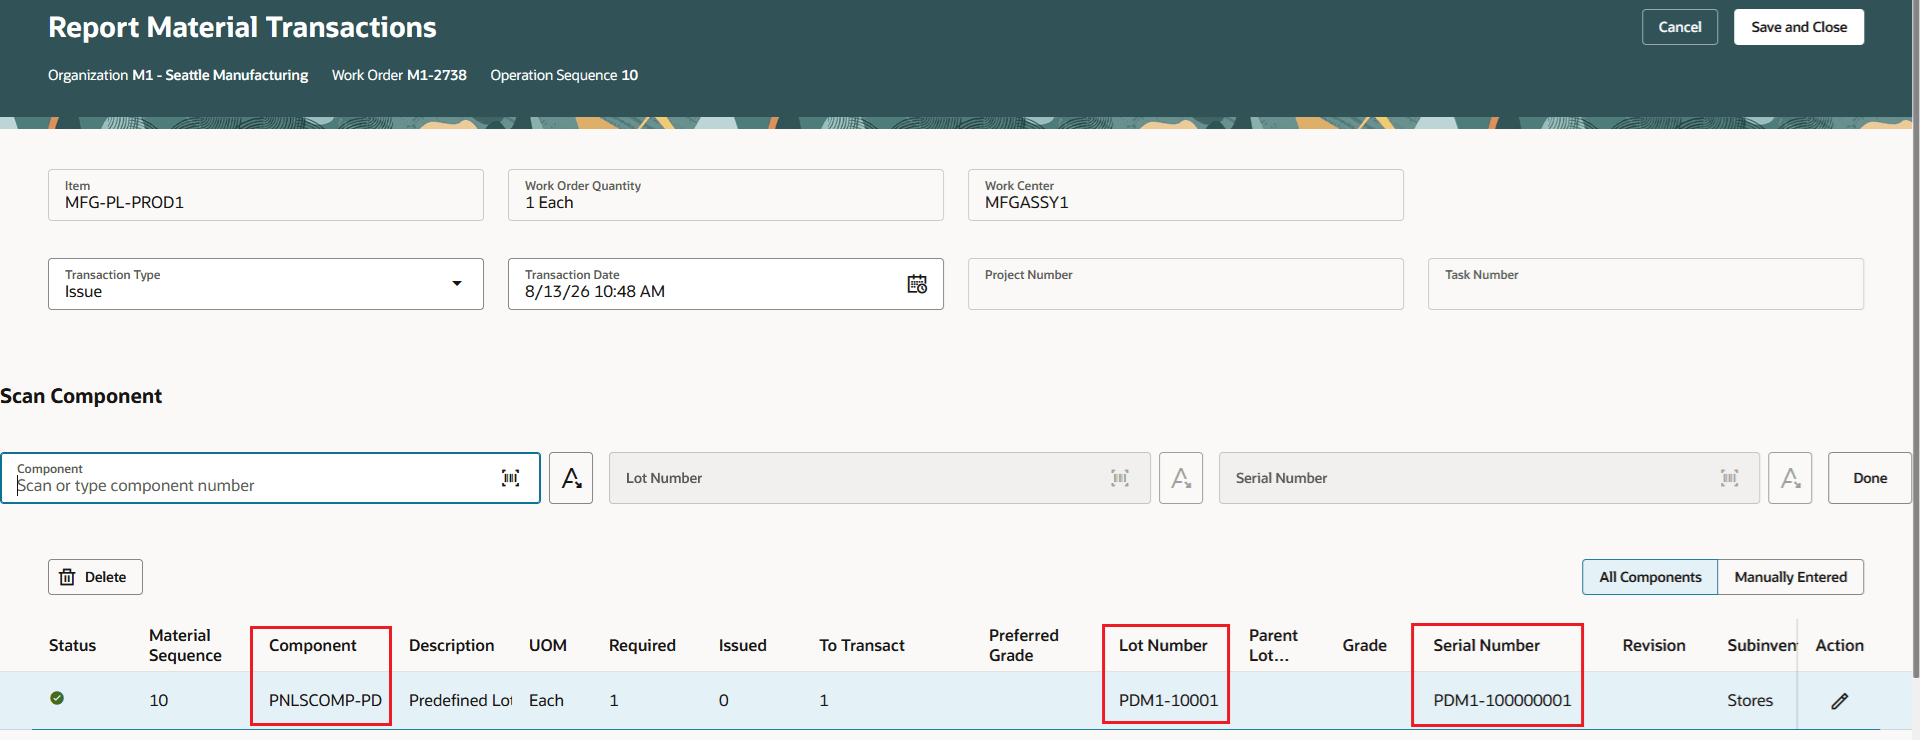Image resolution: width=1920 pixels, height=740 pixels.
Task: Click the text entry icon beside Serial Number
Action: pos(1790,478)
